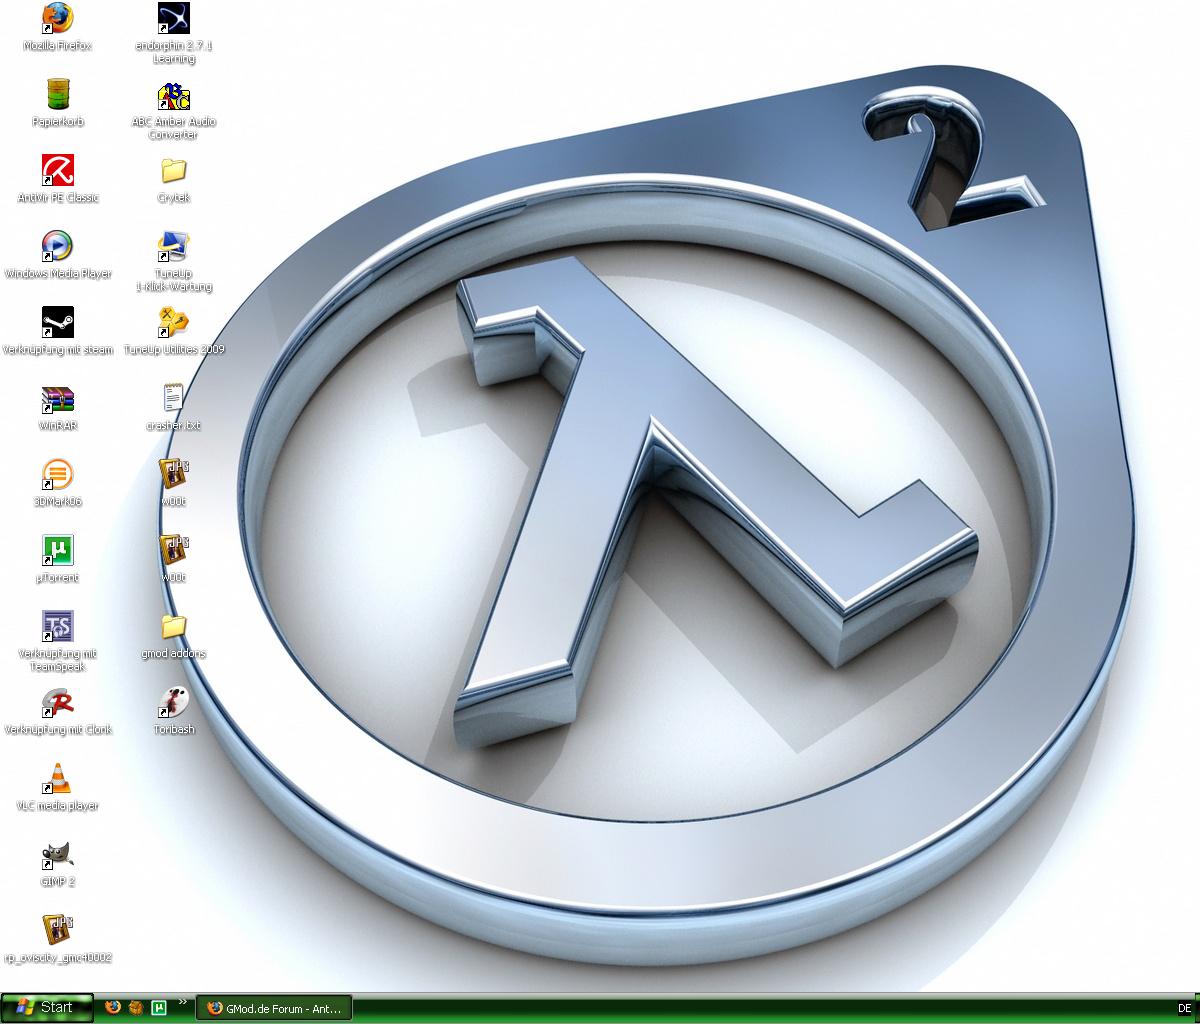This screenshot has height=1024, width=1200.
Task: Select the crasher.txt text file
Action: coord(174,399)
